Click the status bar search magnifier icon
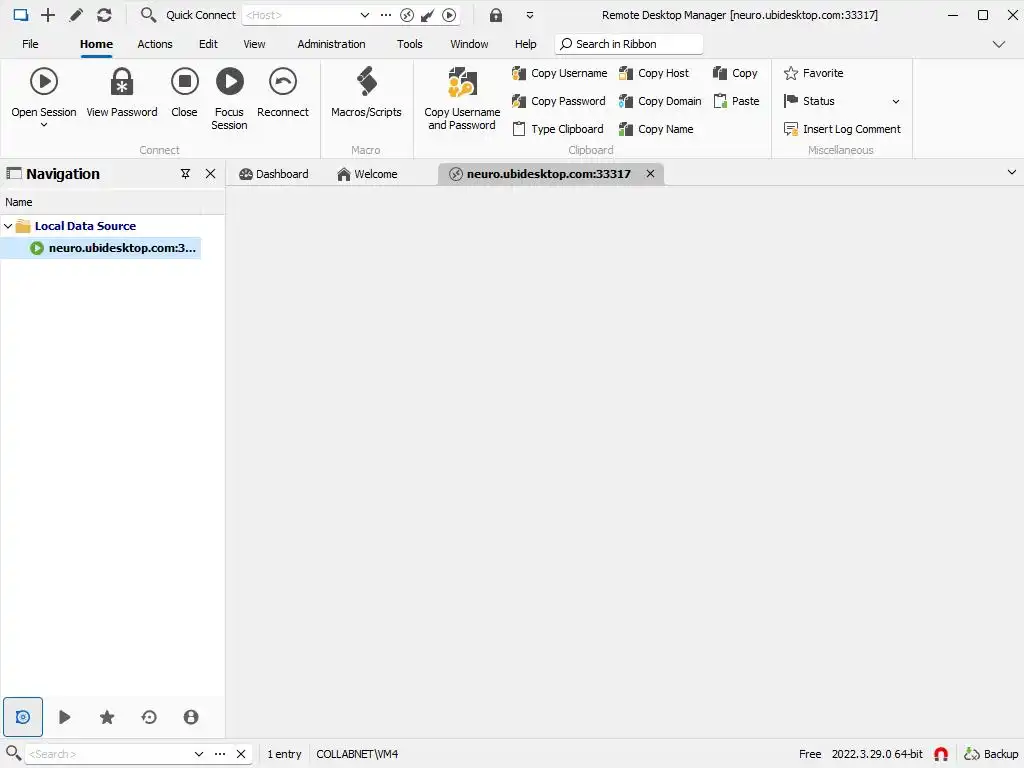 [x=13, y=753]
